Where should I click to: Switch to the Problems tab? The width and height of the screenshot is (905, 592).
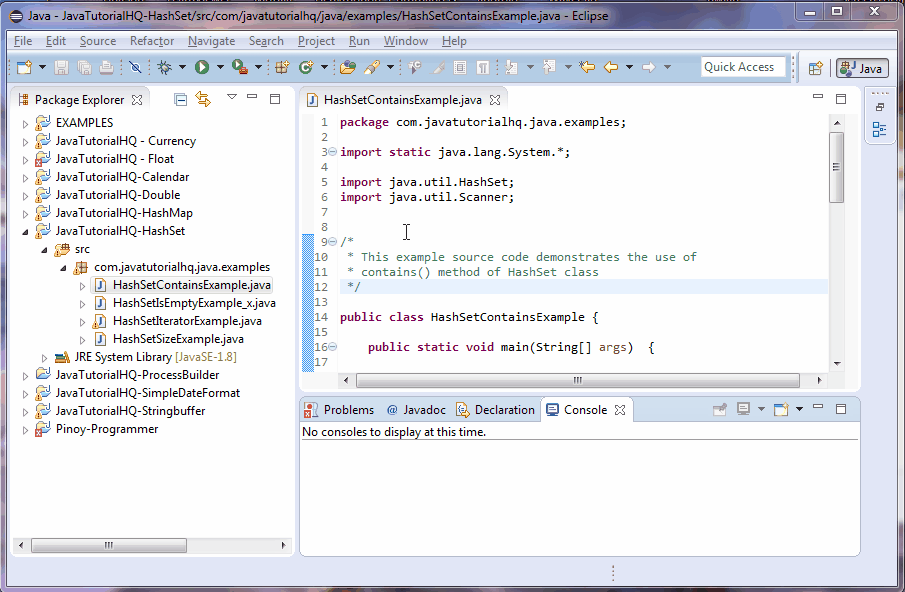pyautogui.click(x=352, y=409)
